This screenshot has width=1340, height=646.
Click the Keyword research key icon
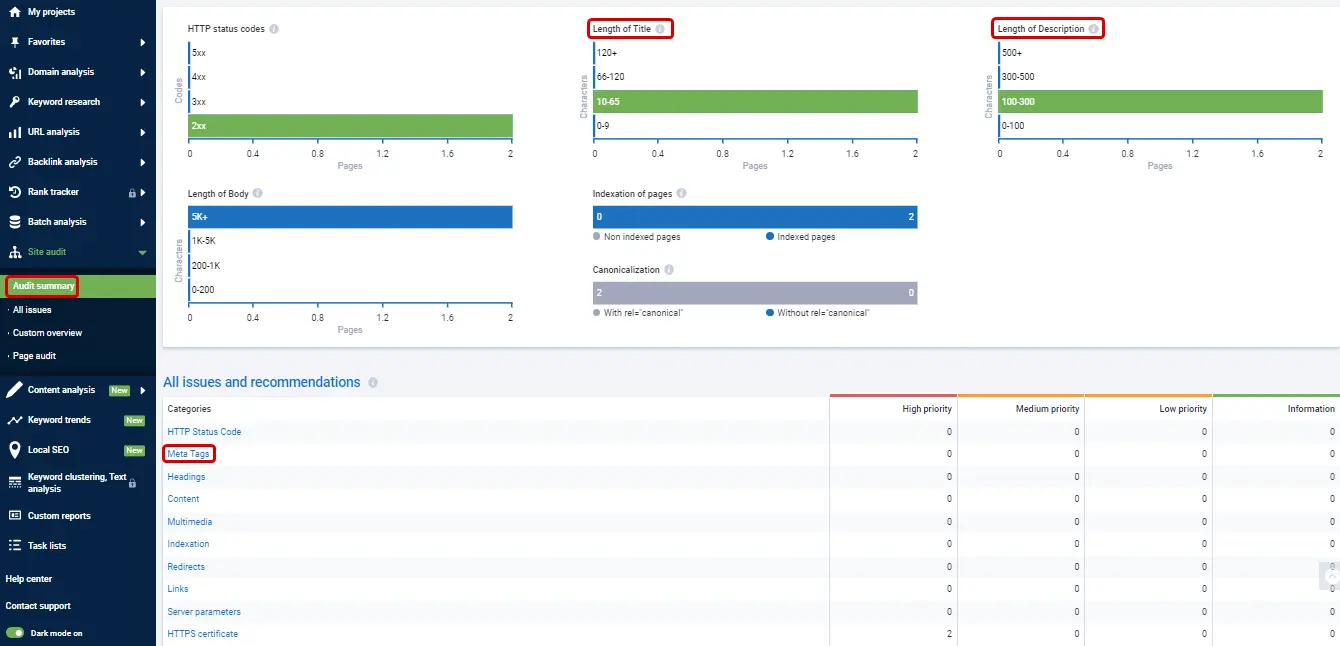(14, 102)
